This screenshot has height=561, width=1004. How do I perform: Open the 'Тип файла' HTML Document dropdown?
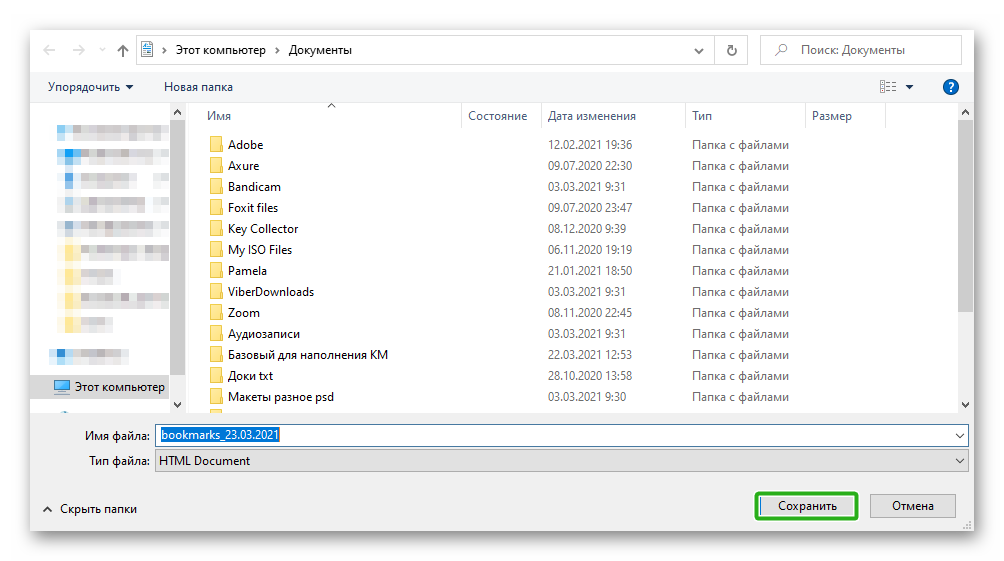562,461
